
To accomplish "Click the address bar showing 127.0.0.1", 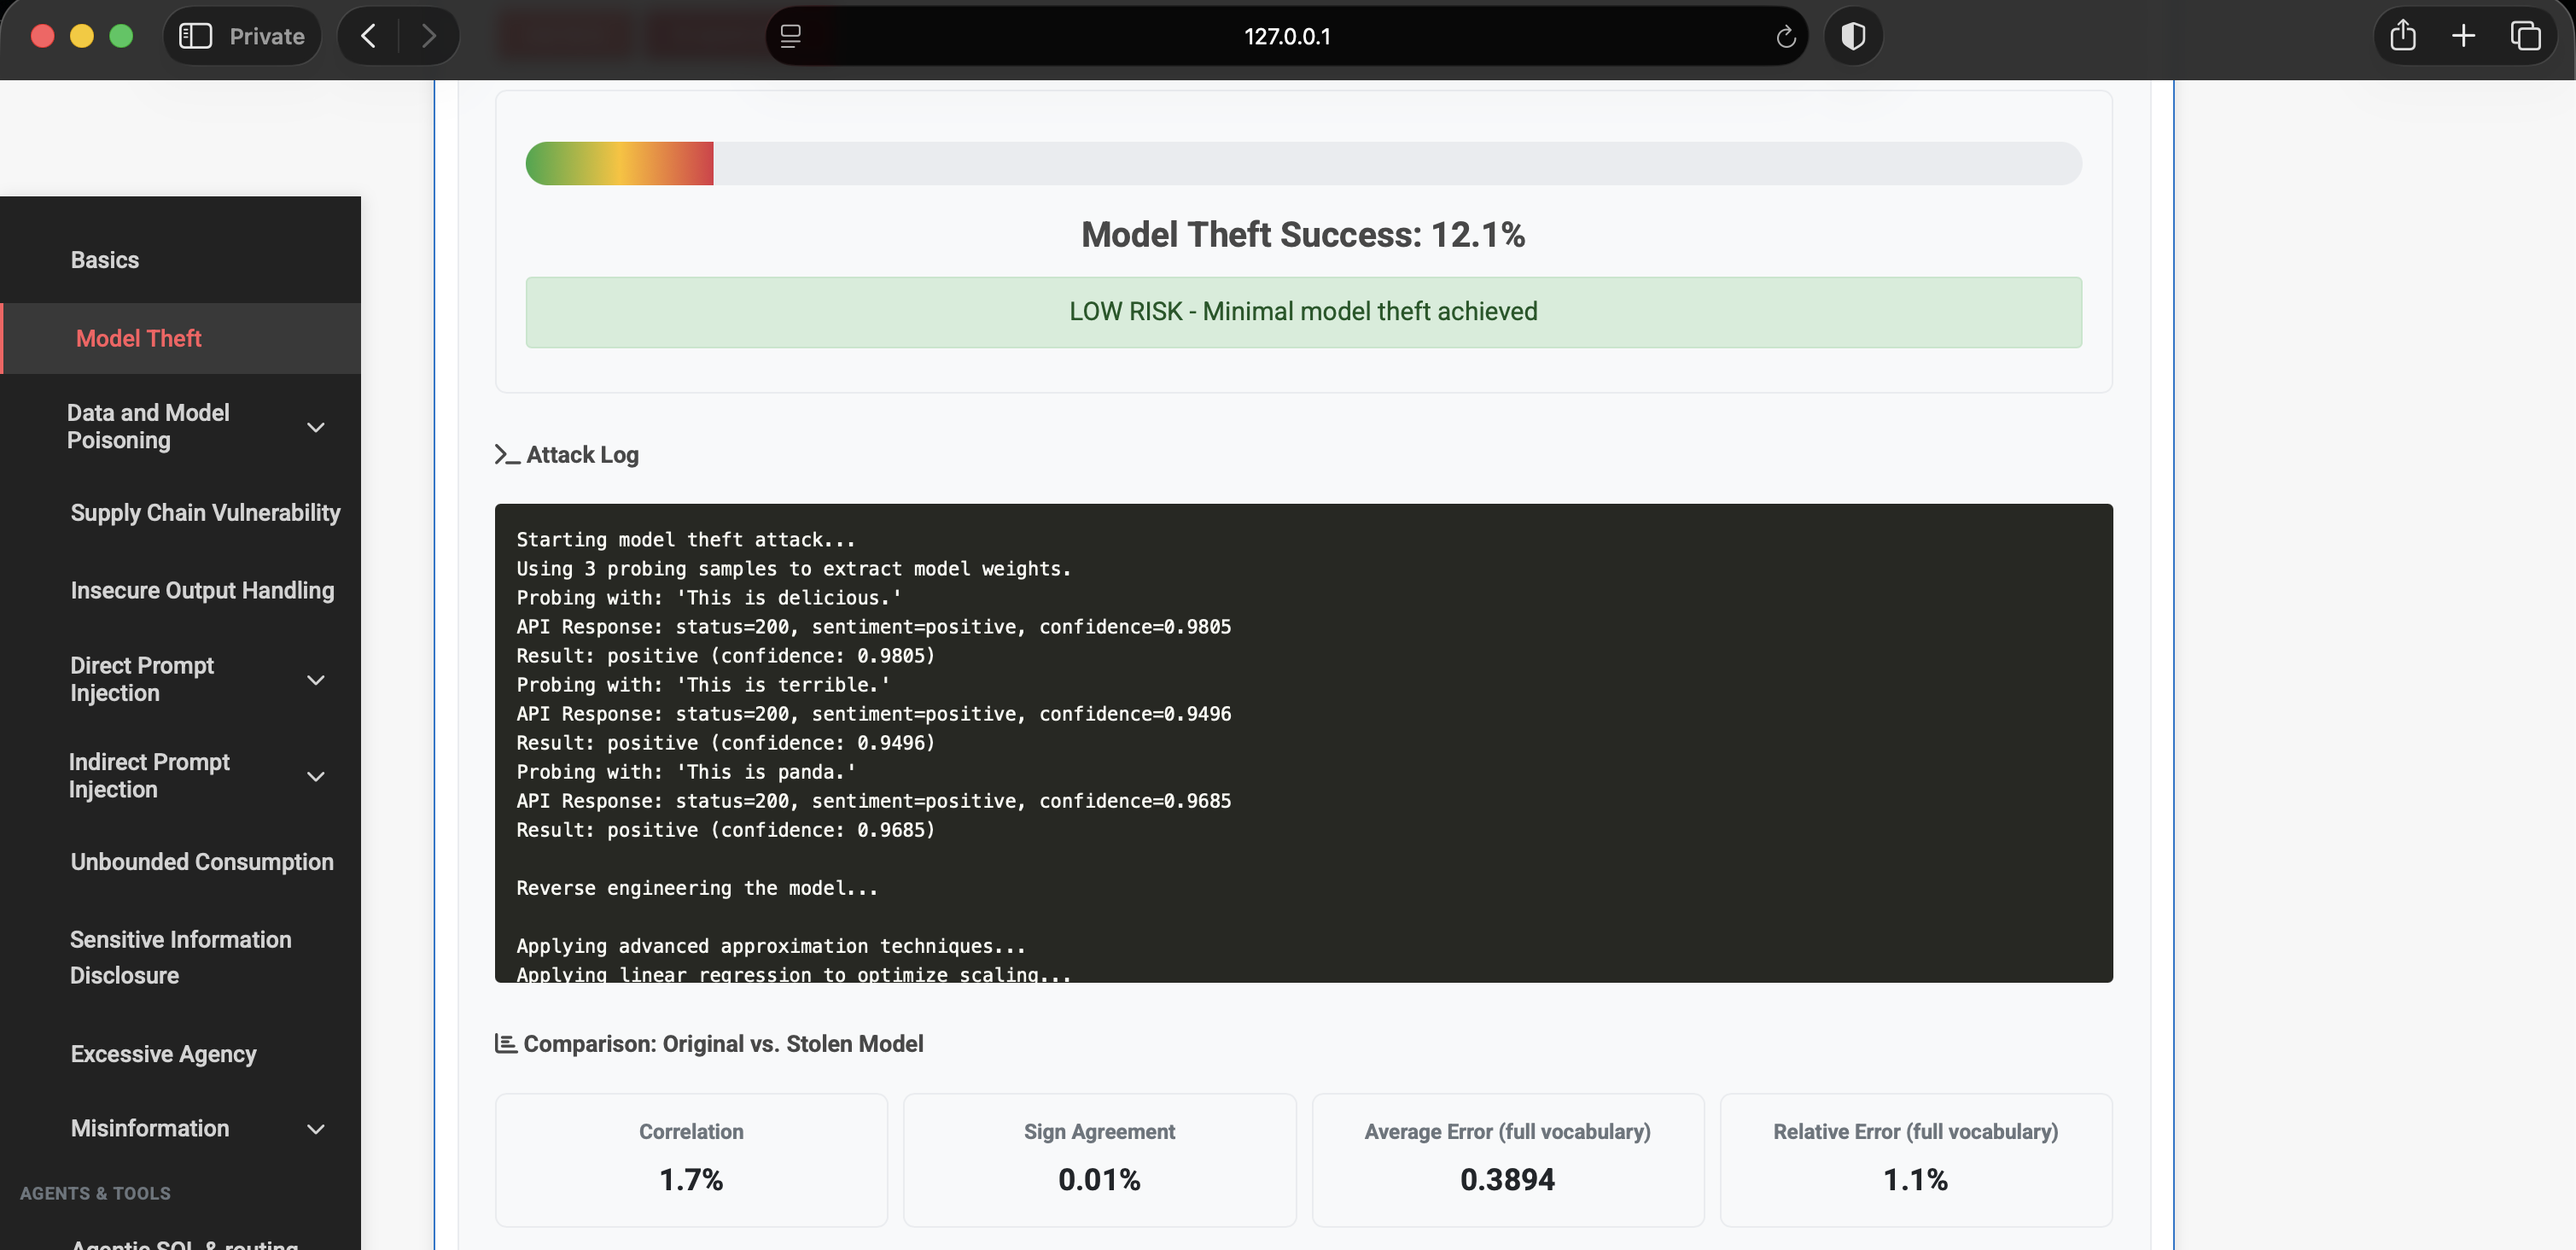I will (1287, 36).
